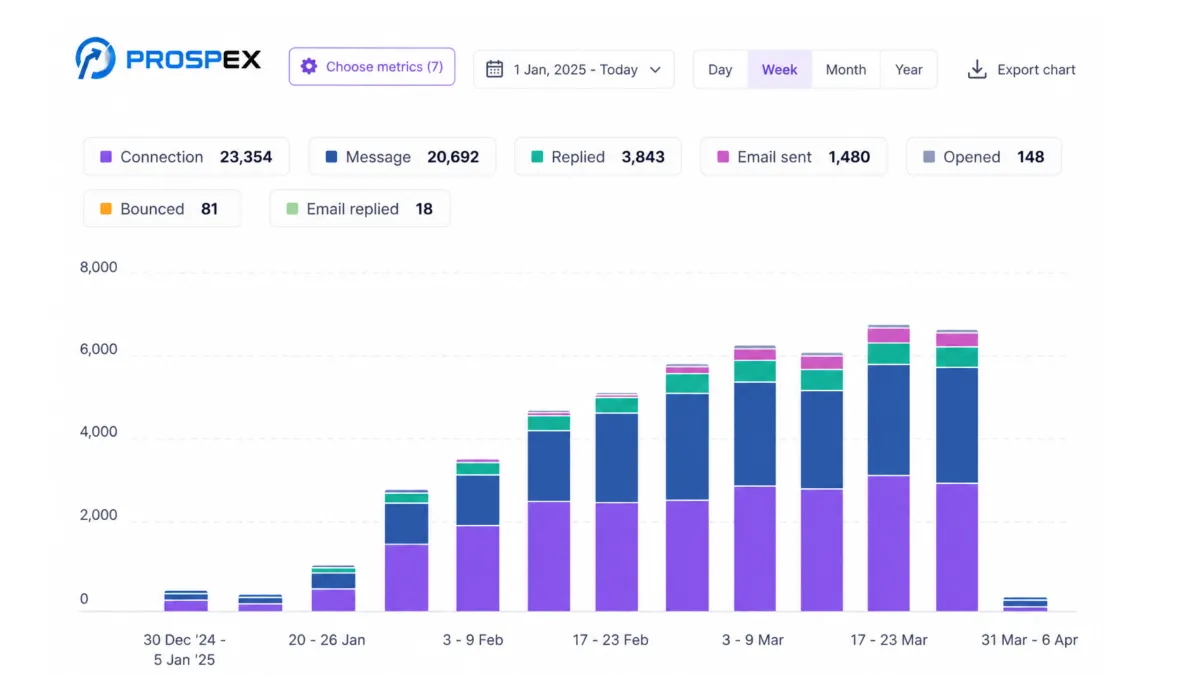Click the Export chart button
1200x675 pixels.
click(x=1021, y=69)
